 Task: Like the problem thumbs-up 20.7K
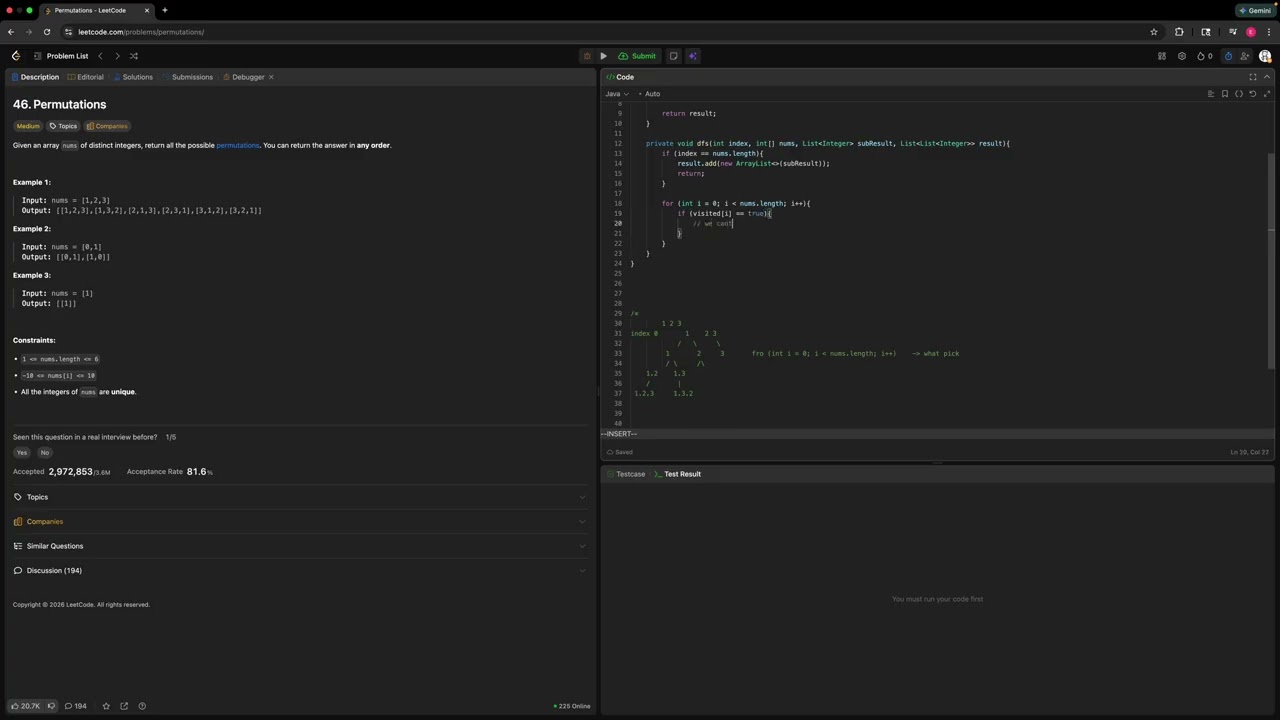pyautogui.click(x=25, y=706)
